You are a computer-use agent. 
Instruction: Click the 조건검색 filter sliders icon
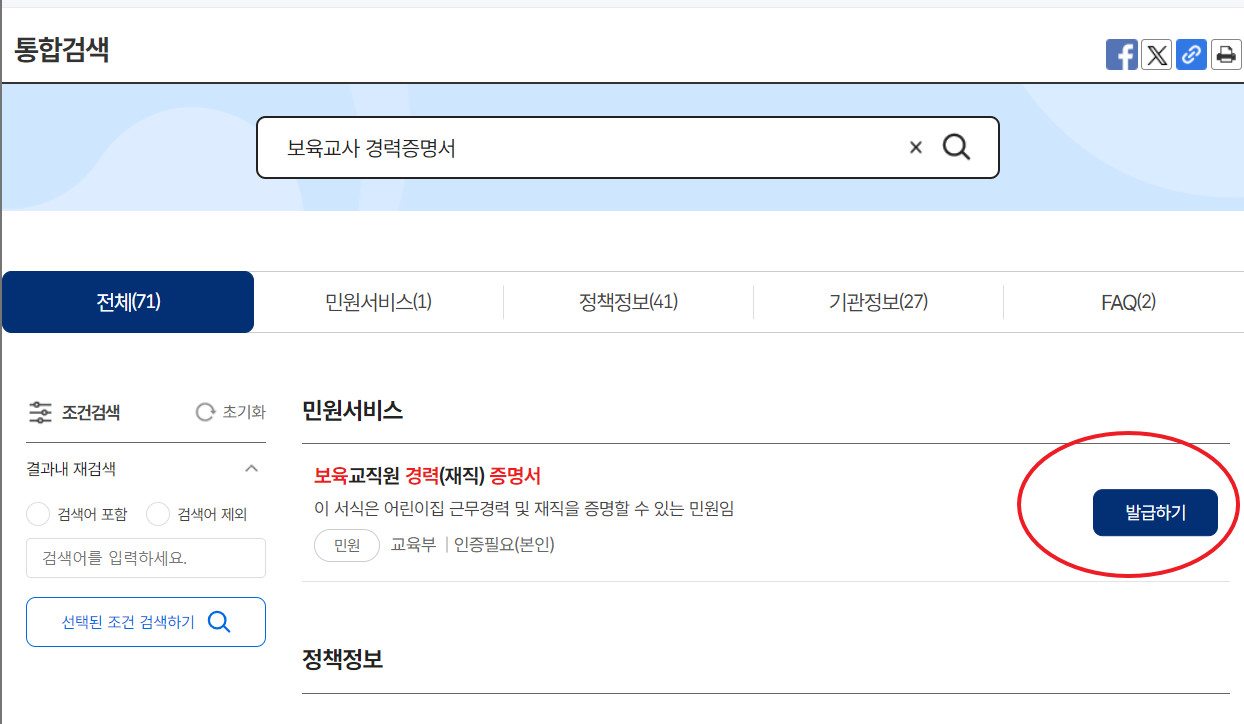pyautogui.click(x=41, y=412)
